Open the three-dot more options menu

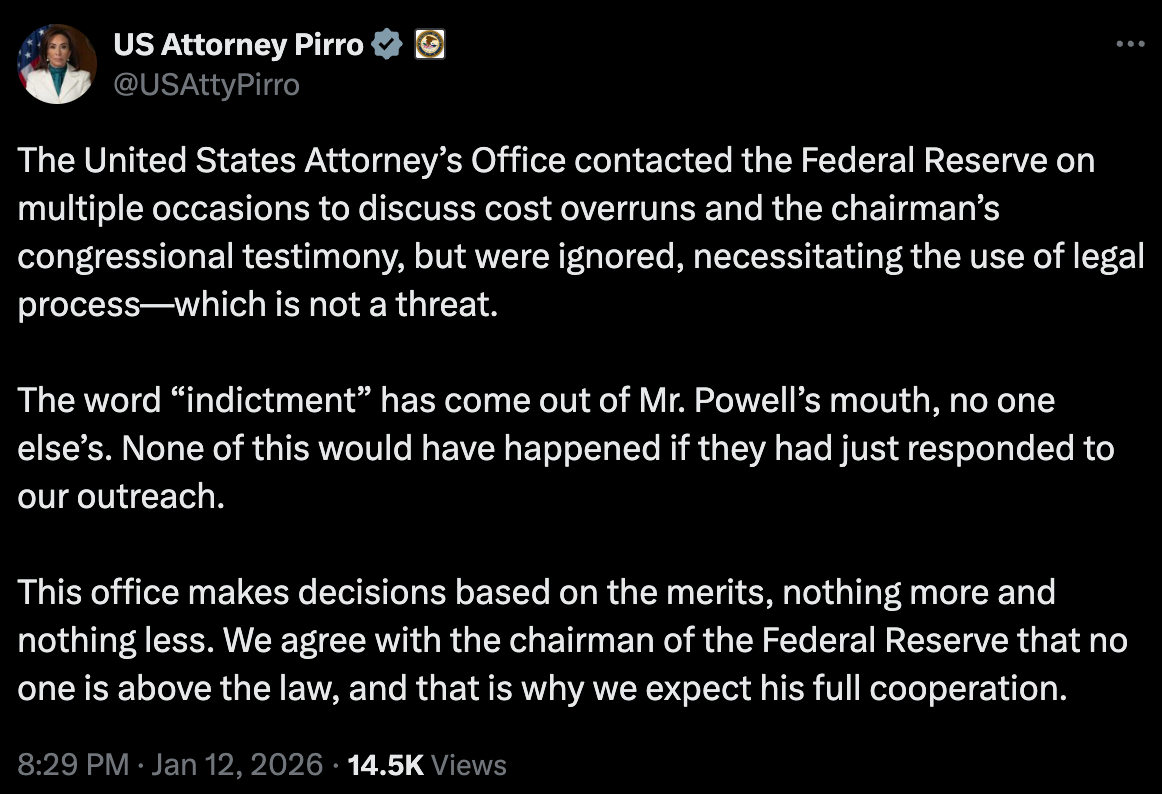coord(1129,44)
